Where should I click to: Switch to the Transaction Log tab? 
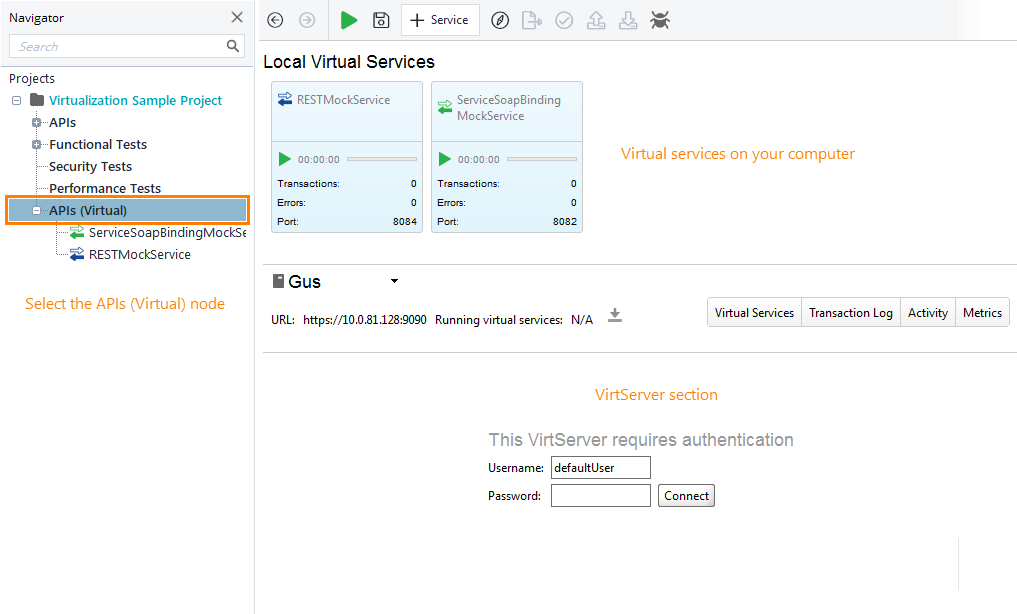[850, 312]
